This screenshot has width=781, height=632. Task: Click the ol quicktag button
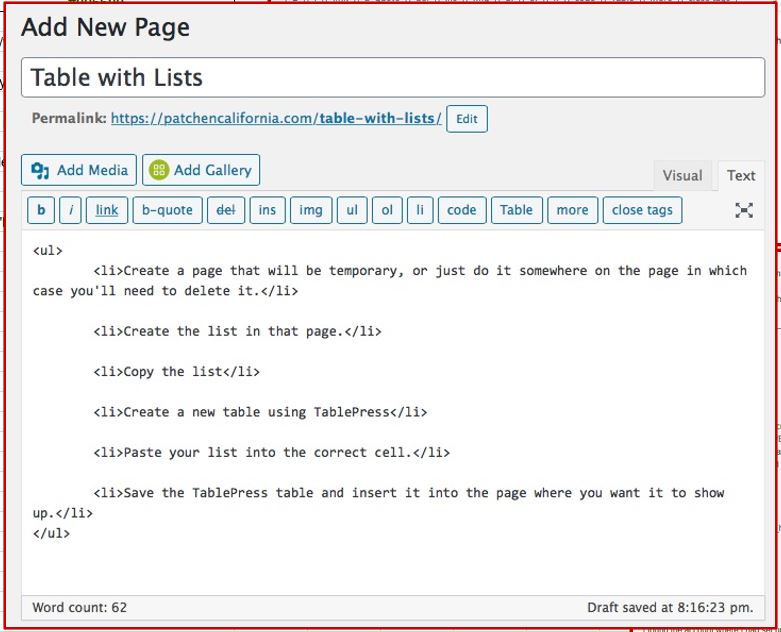[x=387, y=210]
